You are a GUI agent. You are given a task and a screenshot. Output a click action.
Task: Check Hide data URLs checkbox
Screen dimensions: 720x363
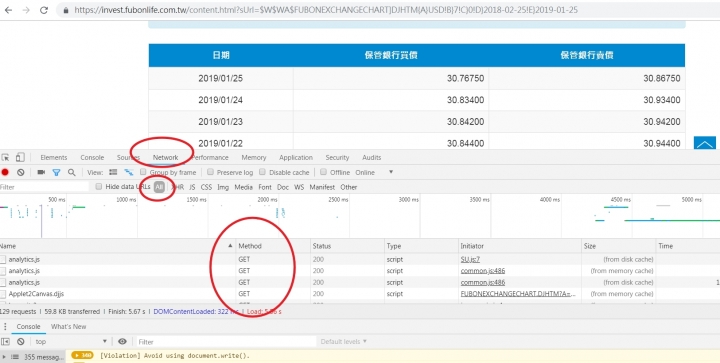(x=99, y=187)
